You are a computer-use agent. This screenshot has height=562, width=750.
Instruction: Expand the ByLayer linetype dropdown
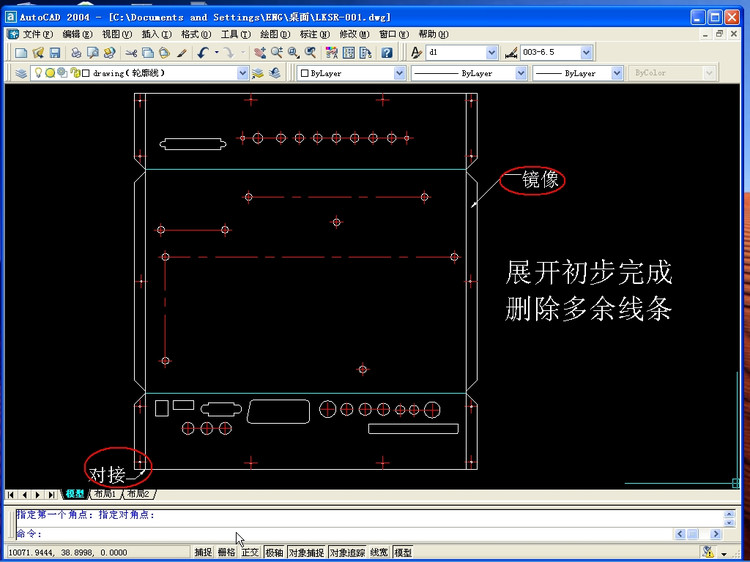pyautogui.click(x=521, y=73)
